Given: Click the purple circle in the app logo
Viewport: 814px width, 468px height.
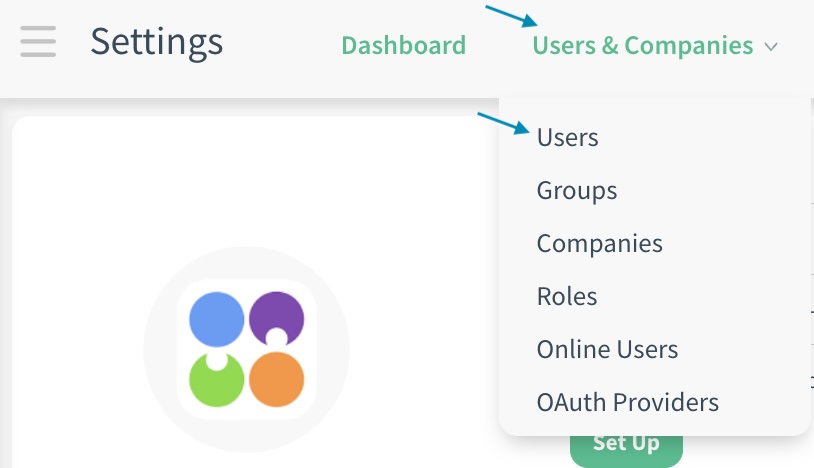Looking at the screenshot, I should pyautogui.click(x=277, y=315).
